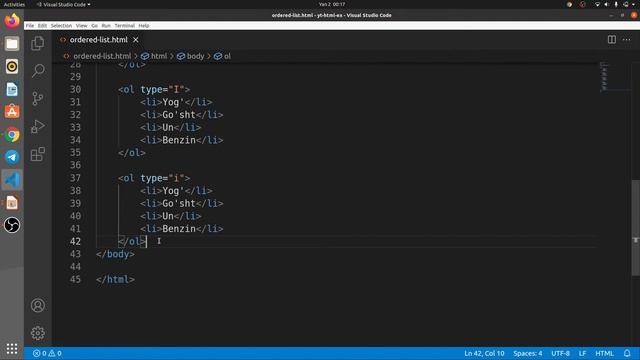640x360 pixels.
Task: Open Telegram from the dock
Action: tap(12, 157)
